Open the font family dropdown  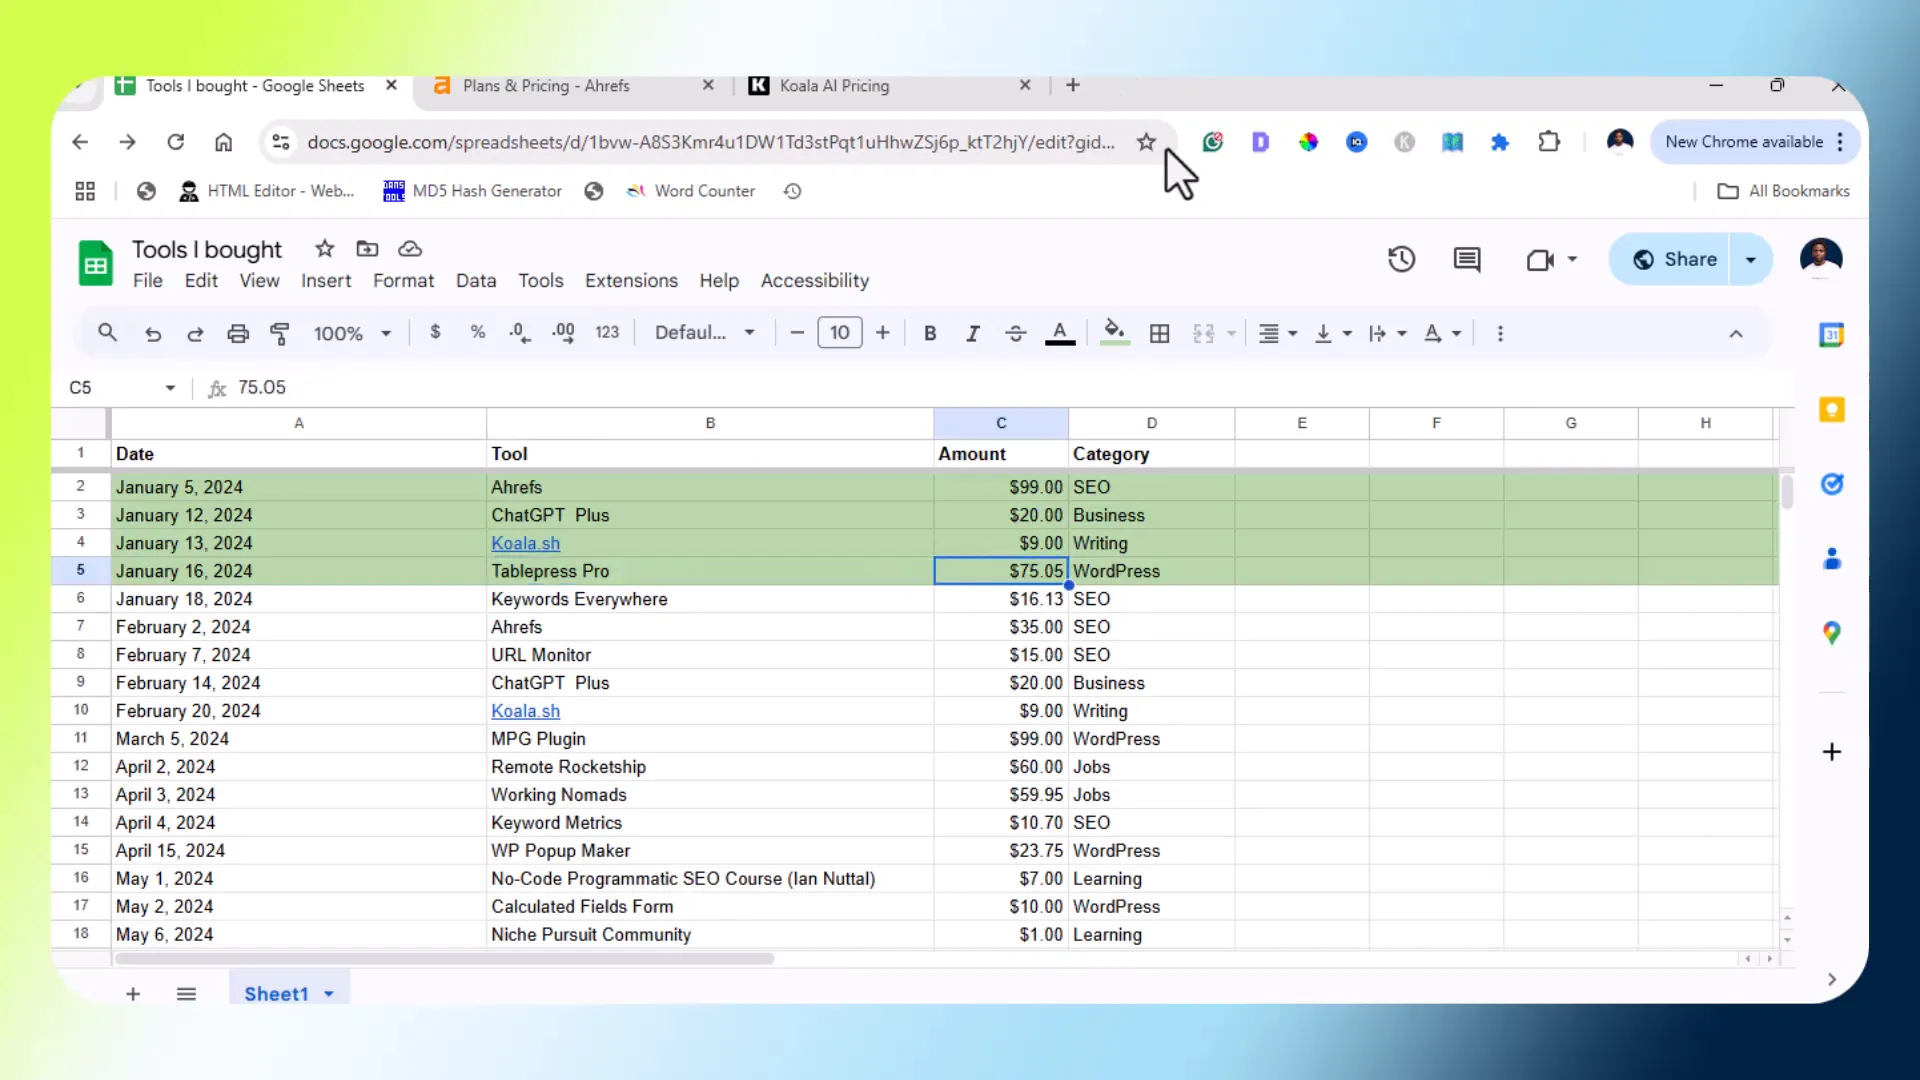pos(705,333)
